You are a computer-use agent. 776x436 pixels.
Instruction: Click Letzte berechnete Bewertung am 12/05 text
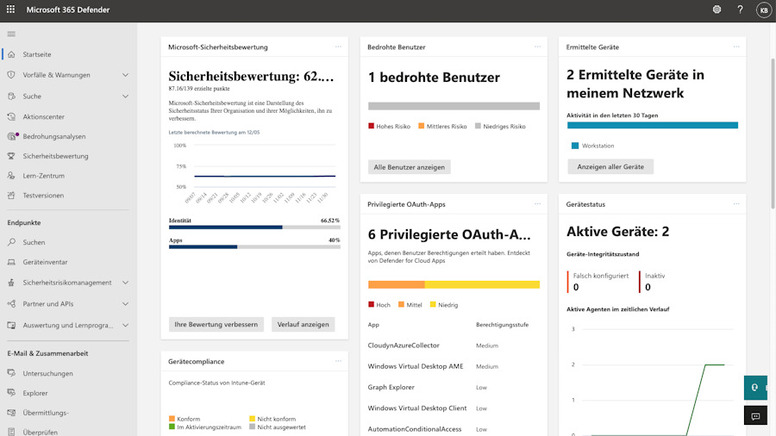[214, 133]
